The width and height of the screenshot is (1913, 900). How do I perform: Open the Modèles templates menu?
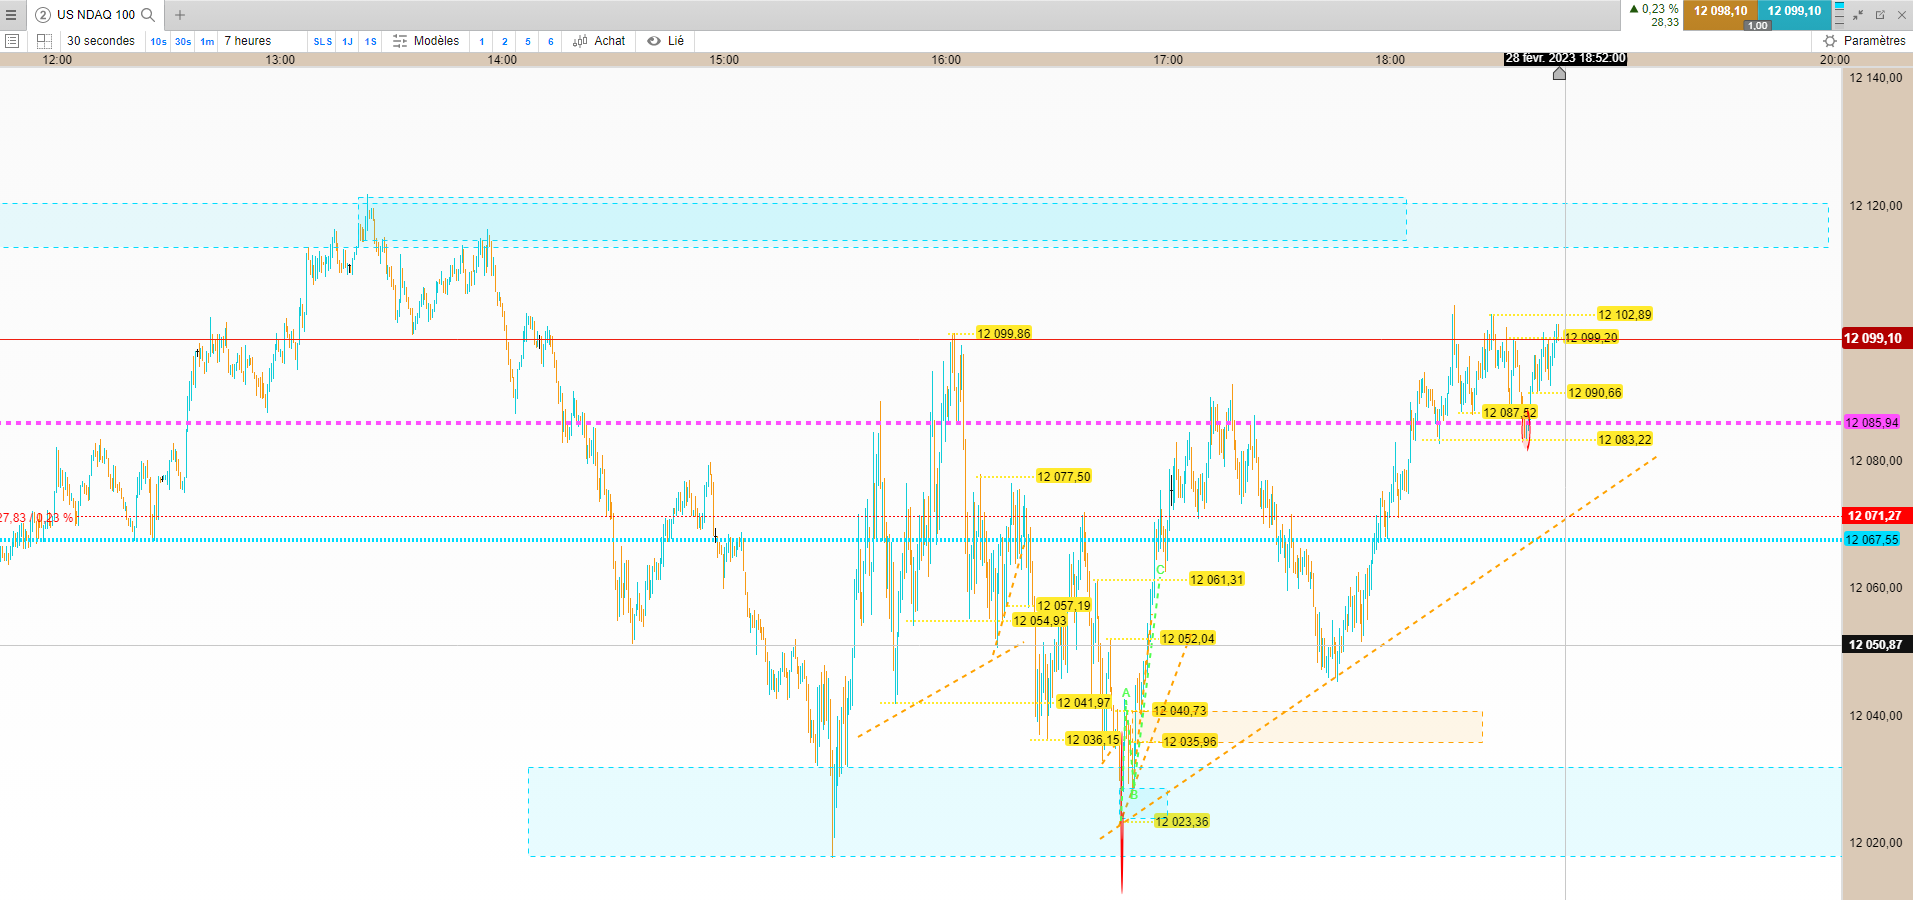pyautogui.click(x=436, y=41)
